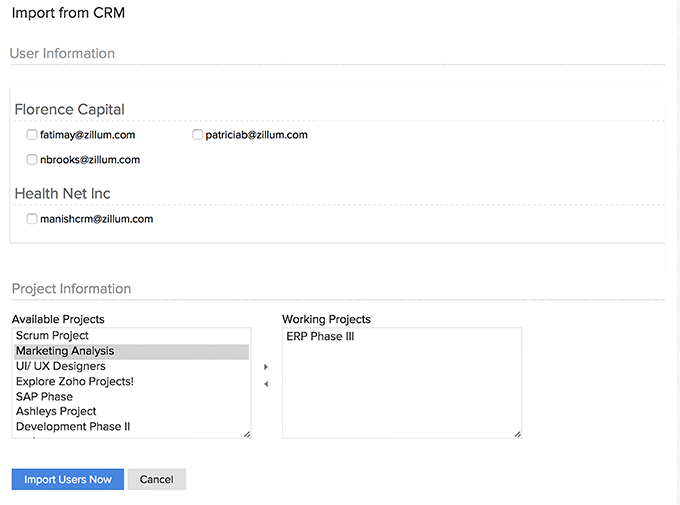The image size is (680, 505).
Task: Cancel the CRM import
Action: click(x=156, y=479)
